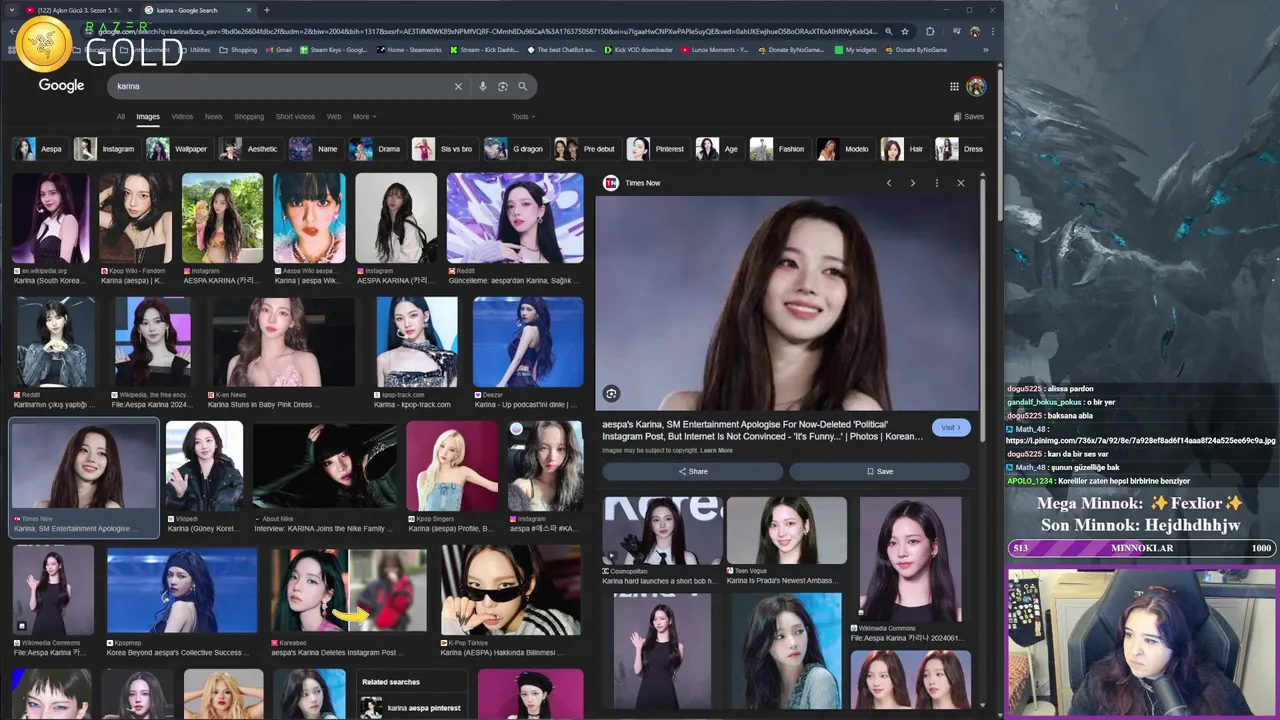Select the Drama filter chip
Viewport: 1280px width, 720px height.
click(377, 149)
